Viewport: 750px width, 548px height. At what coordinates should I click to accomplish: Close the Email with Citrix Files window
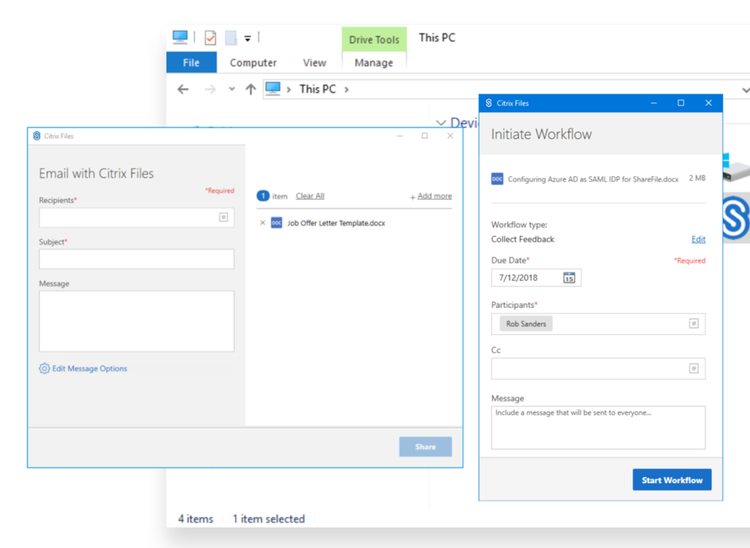(x=450, y=136)
